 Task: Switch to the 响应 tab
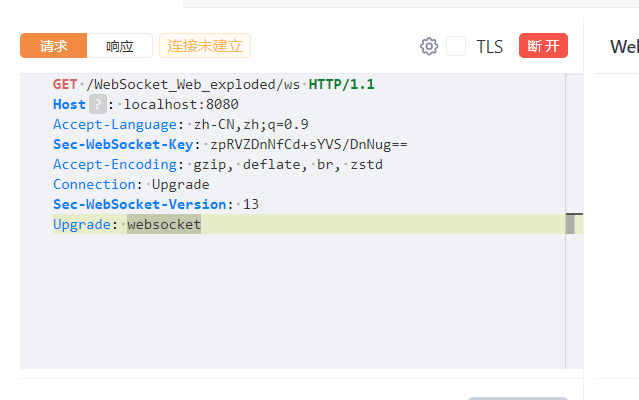(x=119, y=46)
